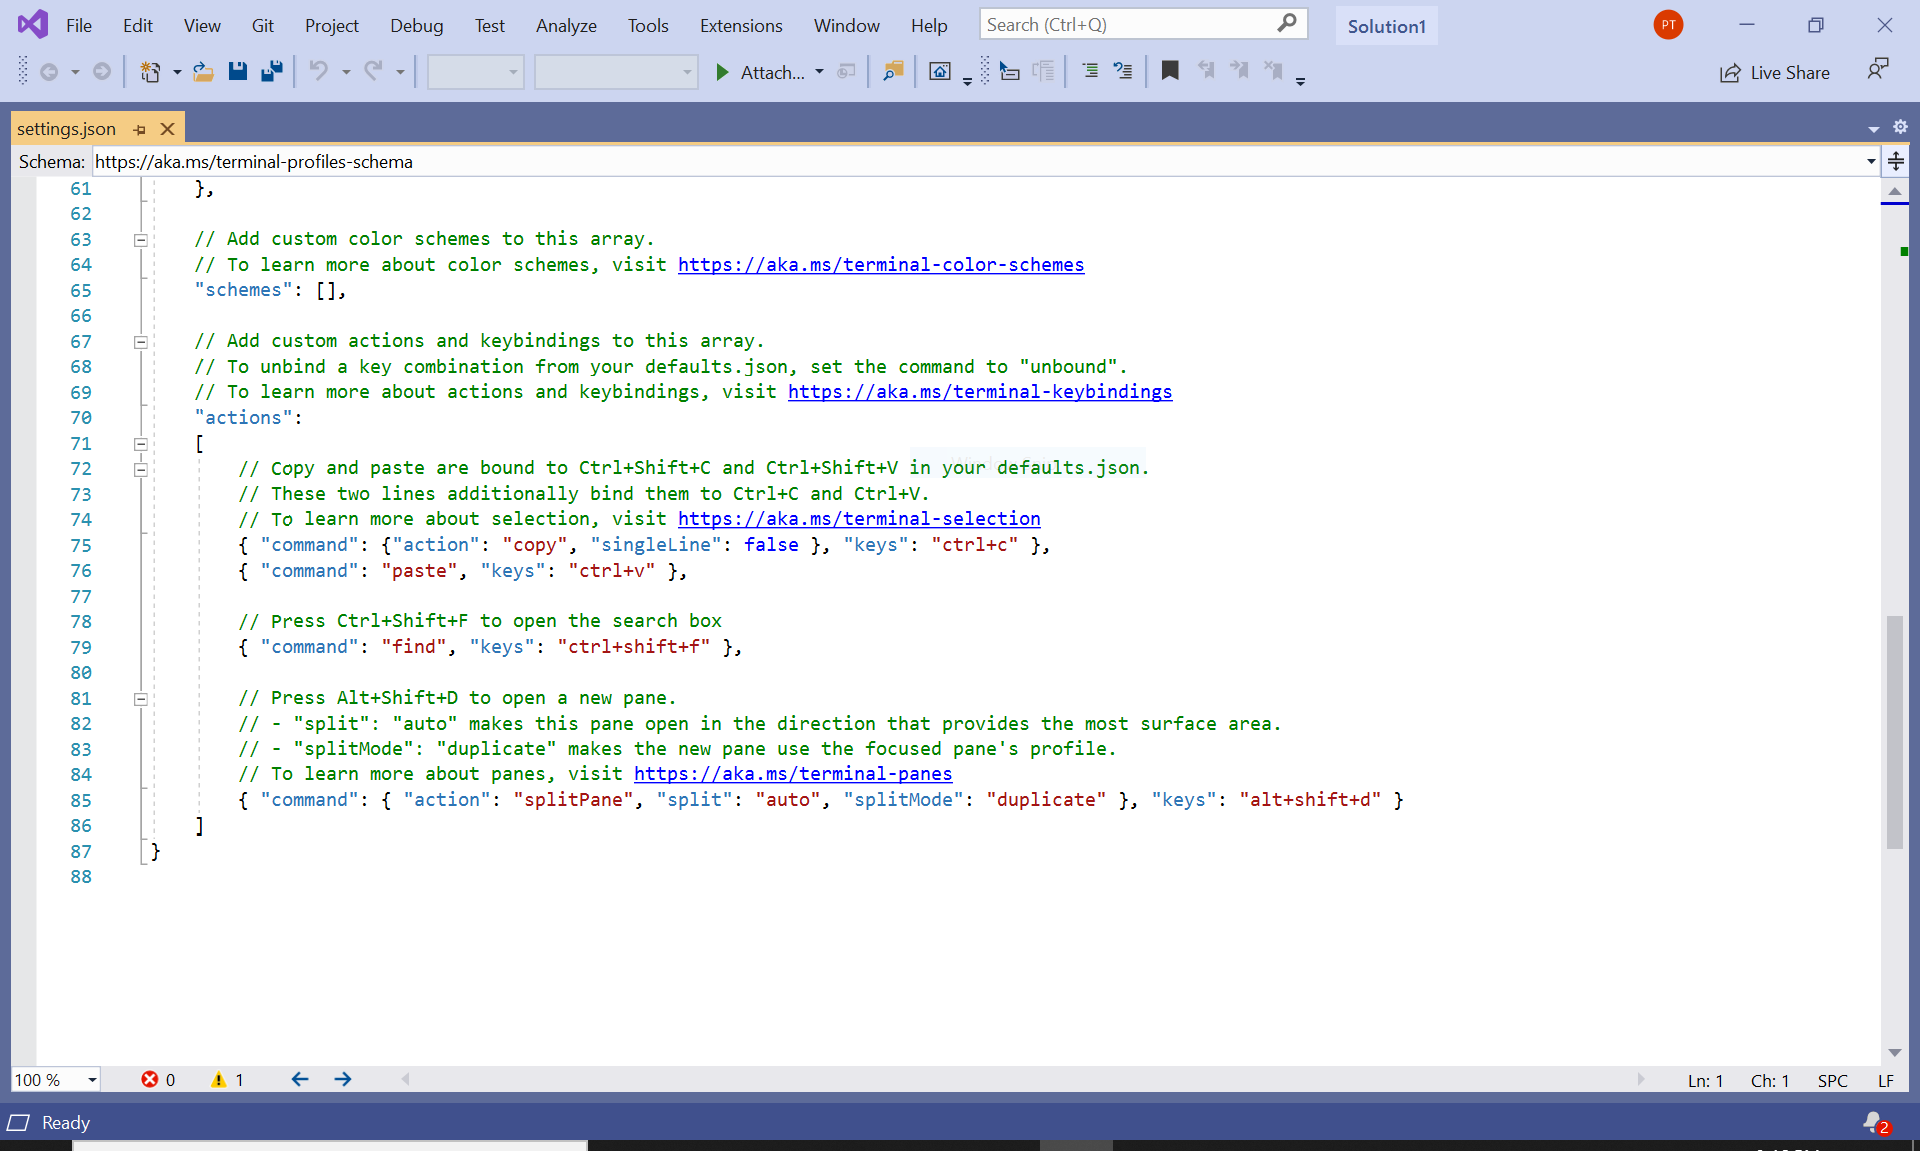Open tab settings gear icon
Screen dimensions: 1920x1151
point(1900,127)
